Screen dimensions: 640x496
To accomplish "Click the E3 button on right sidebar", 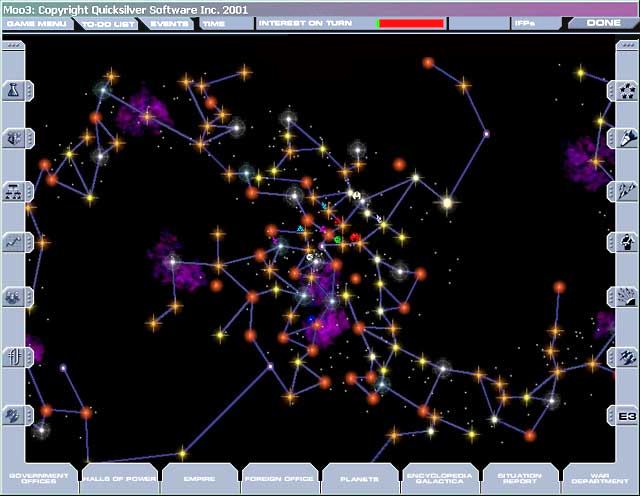I will coord(627,416).
